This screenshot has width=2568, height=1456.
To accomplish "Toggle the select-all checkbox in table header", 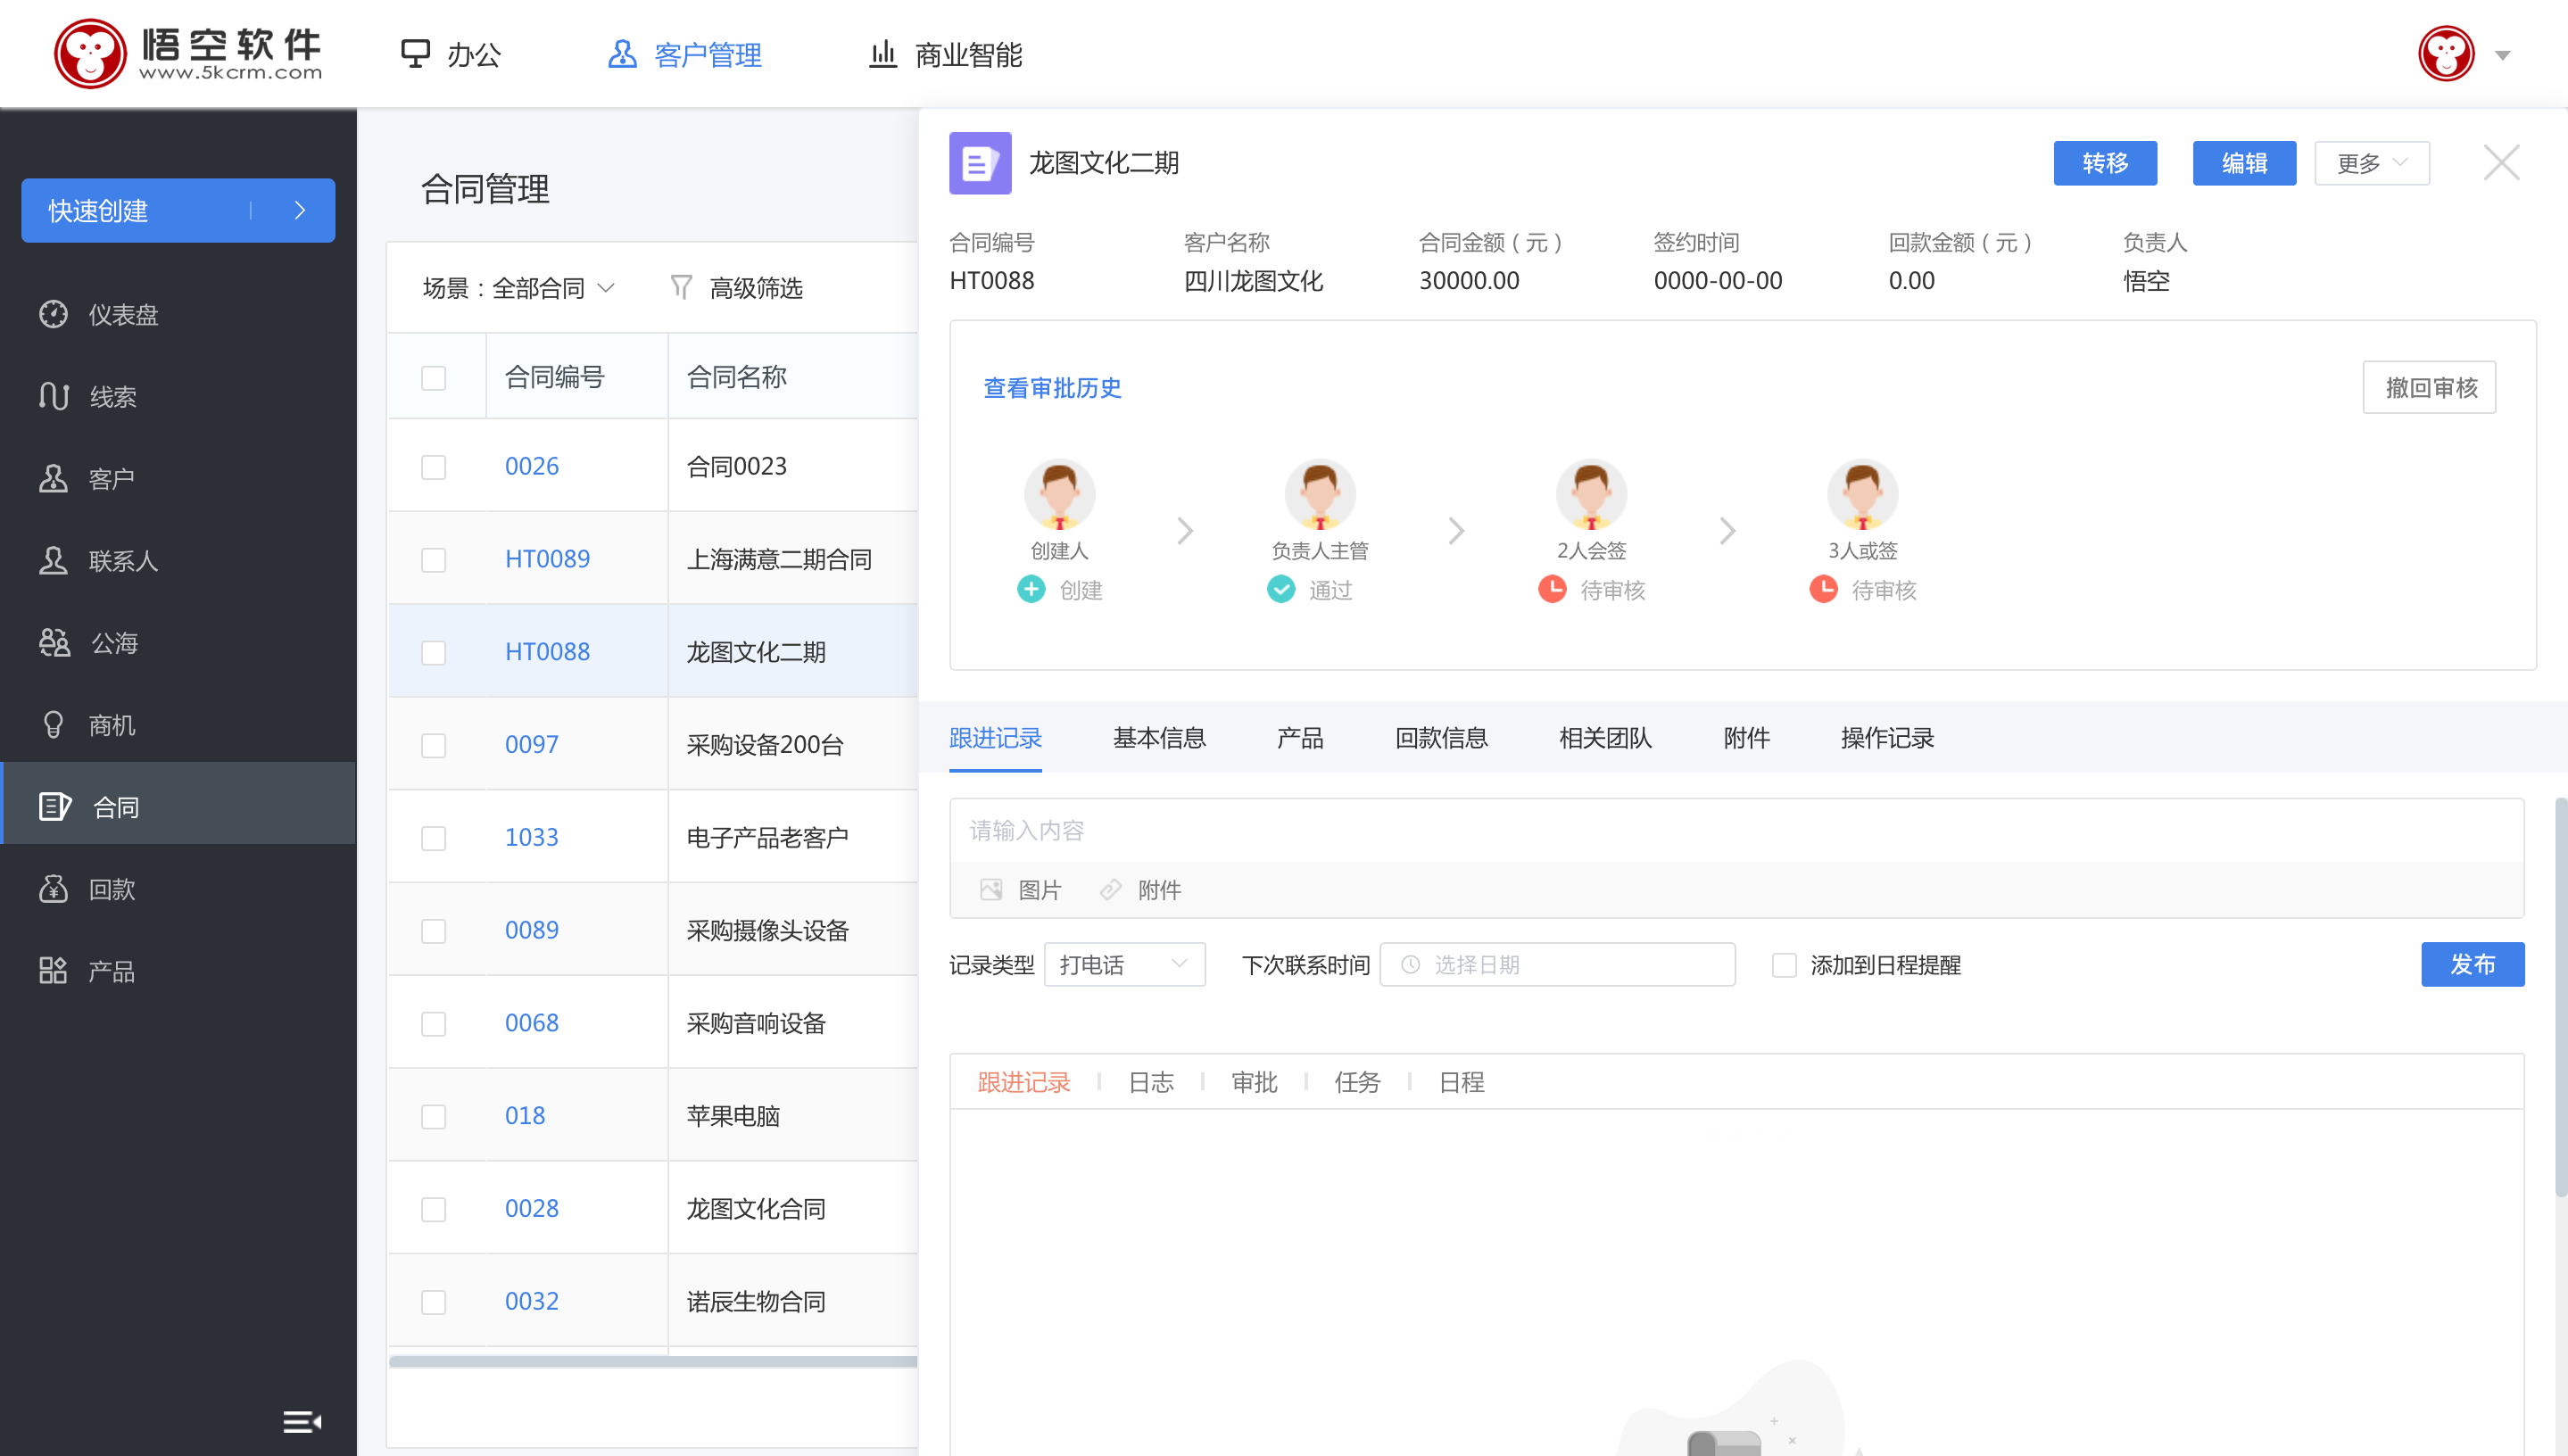I will click(433, 377).
